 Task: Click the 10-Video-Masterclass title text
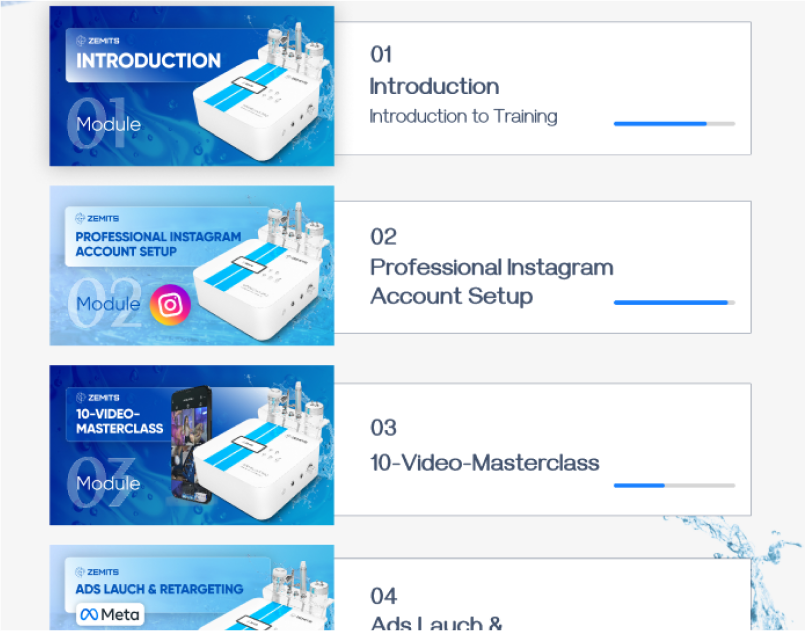click(x=485, y=463)
